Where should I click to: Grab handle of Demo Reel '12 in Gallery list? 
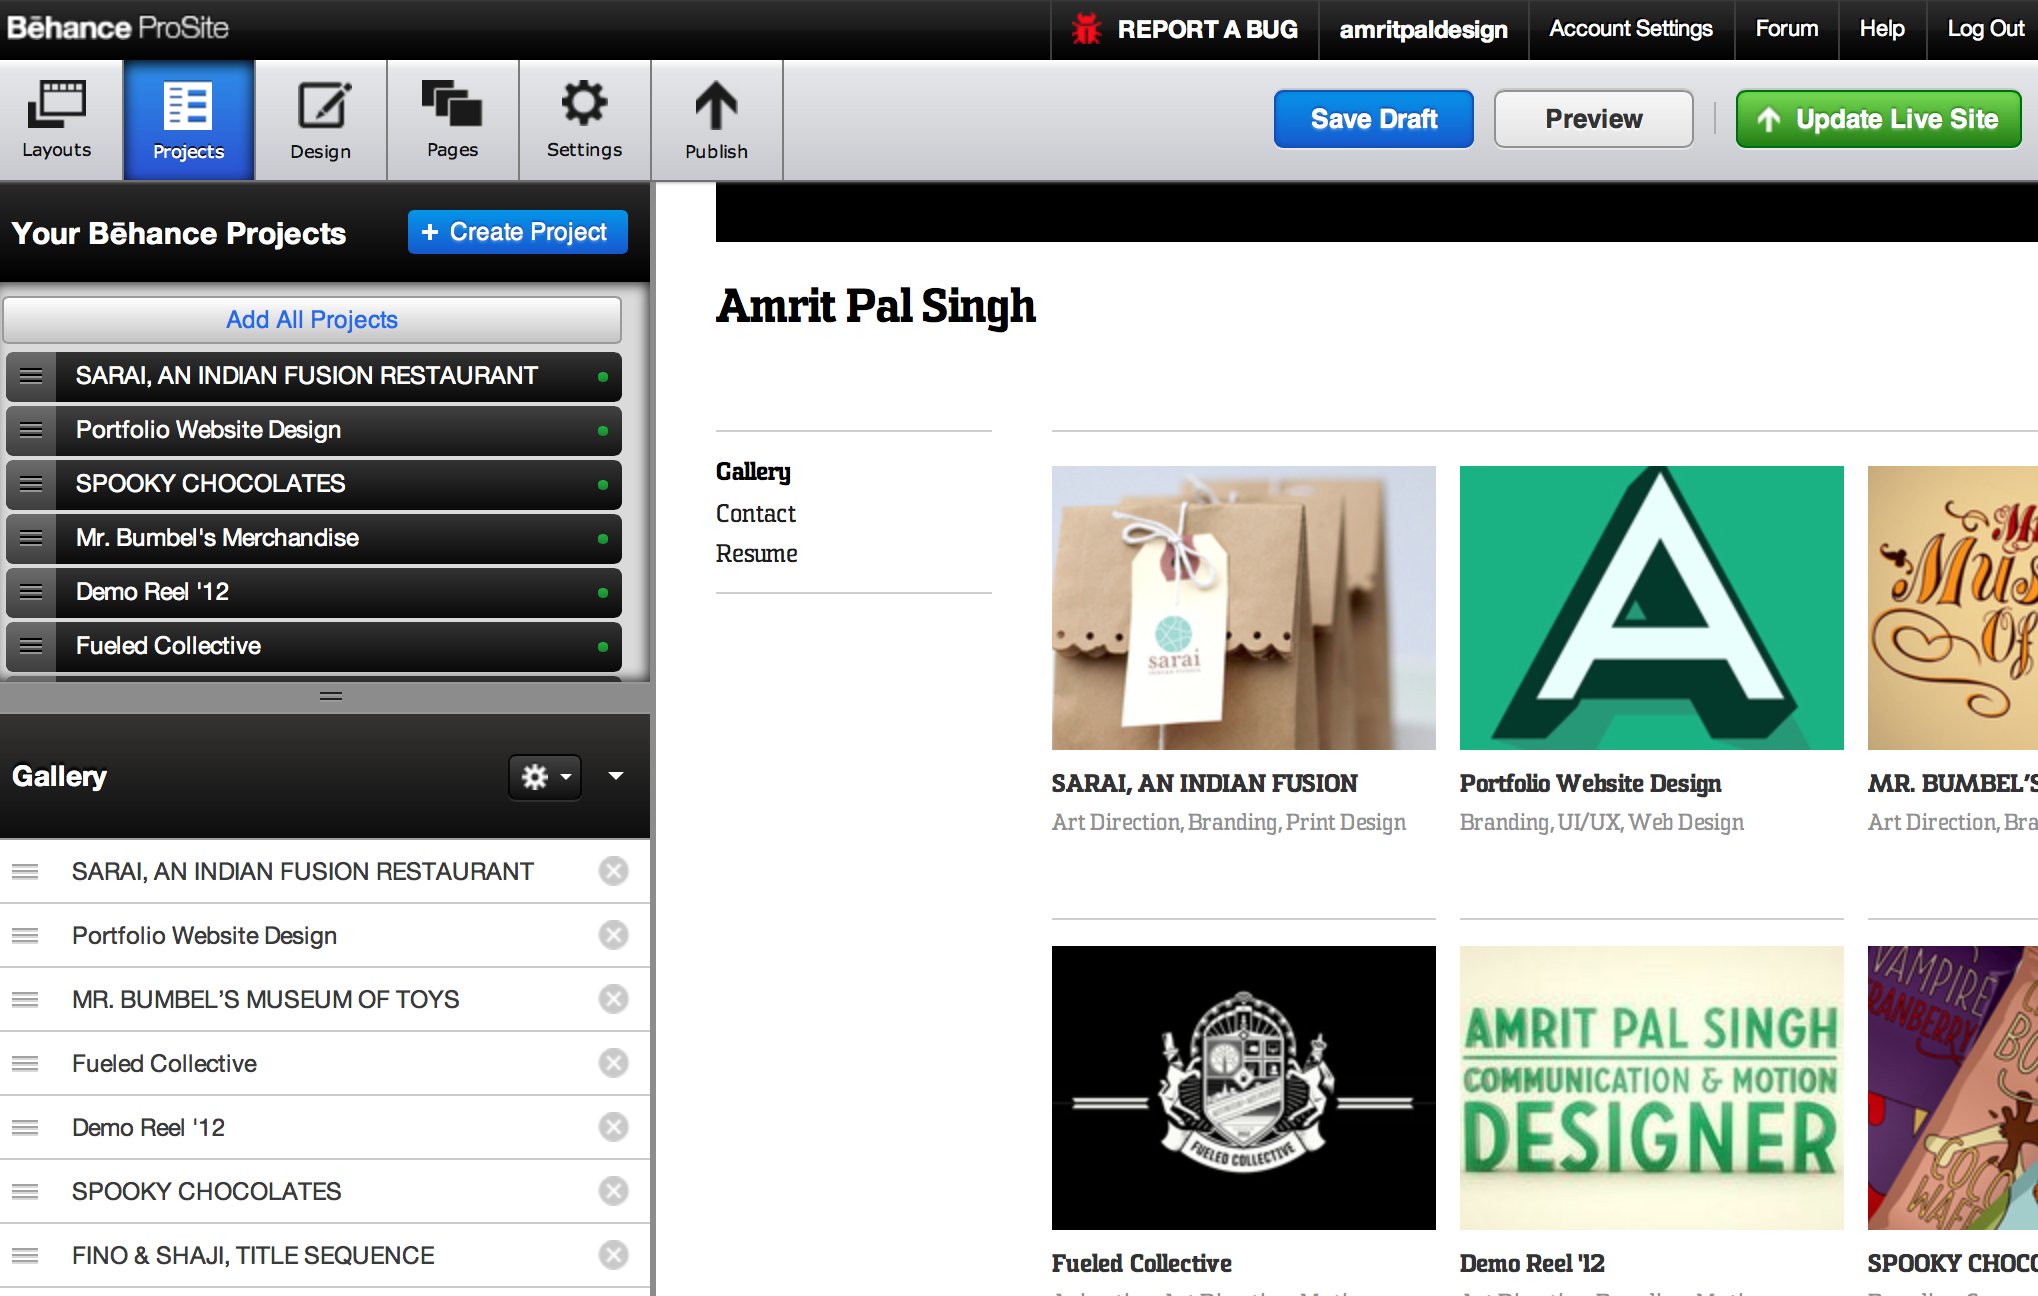pos(25,1128)
